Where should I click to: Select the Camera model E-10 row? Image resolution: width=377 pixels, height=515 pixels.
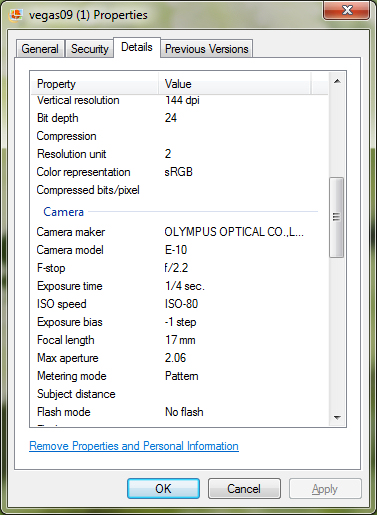point(179,250)
